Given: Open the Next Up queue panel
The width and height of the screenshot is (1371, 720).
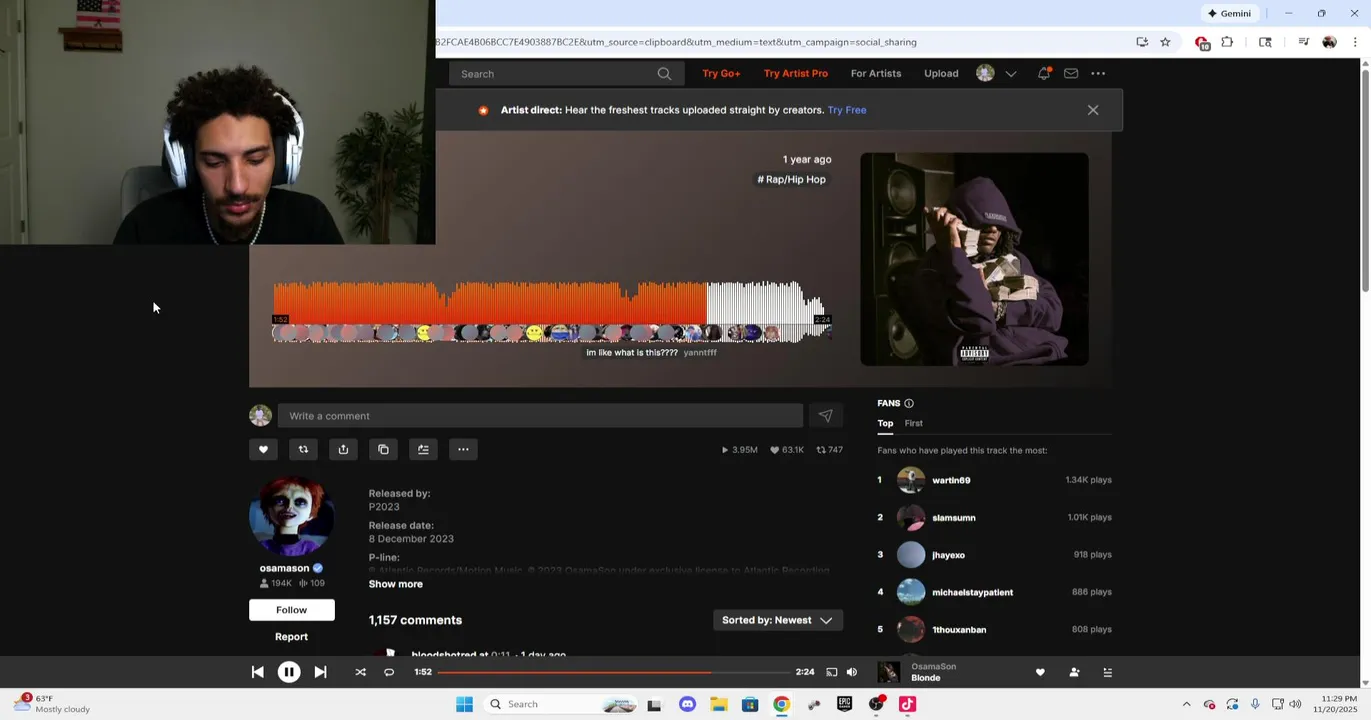Looking at the screenshot, I should click(x=1107, y=672).
